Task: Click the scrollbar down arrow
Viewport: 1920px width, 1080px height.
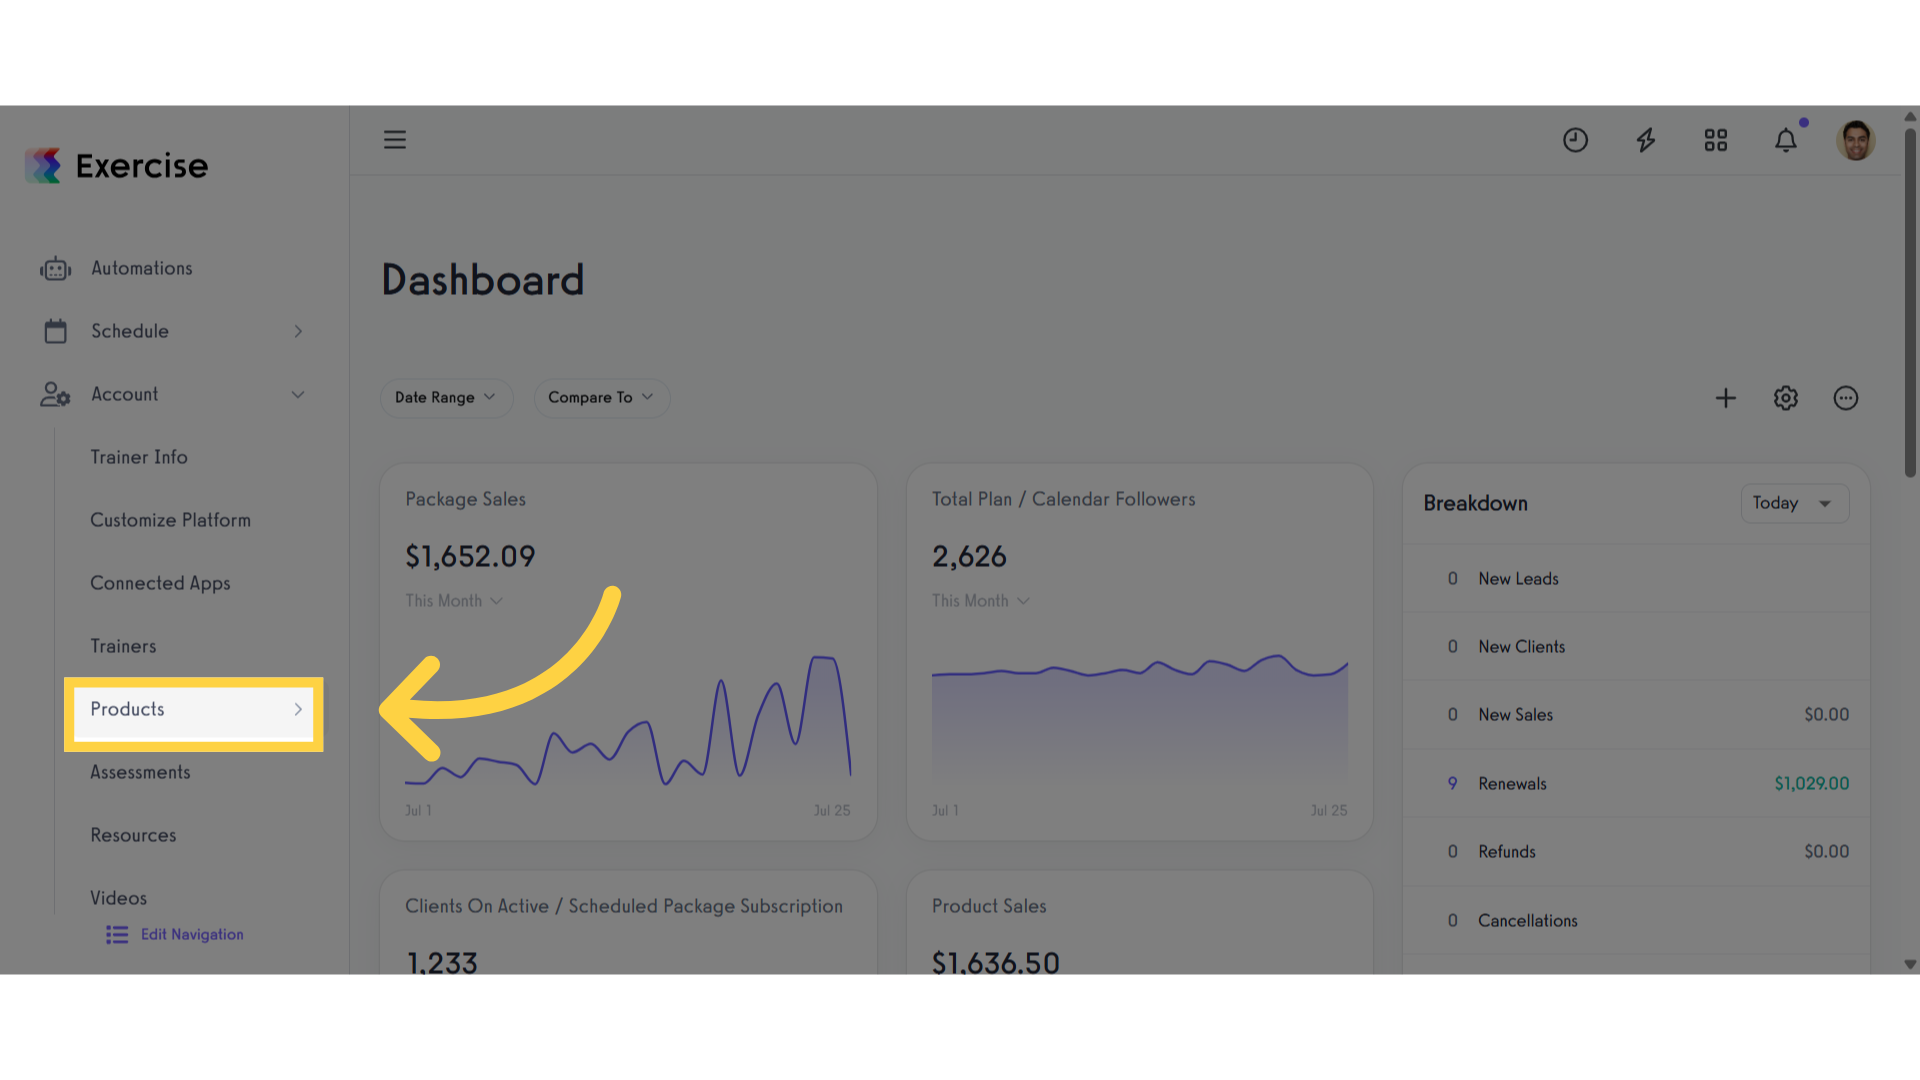Action: [1910, 965]
